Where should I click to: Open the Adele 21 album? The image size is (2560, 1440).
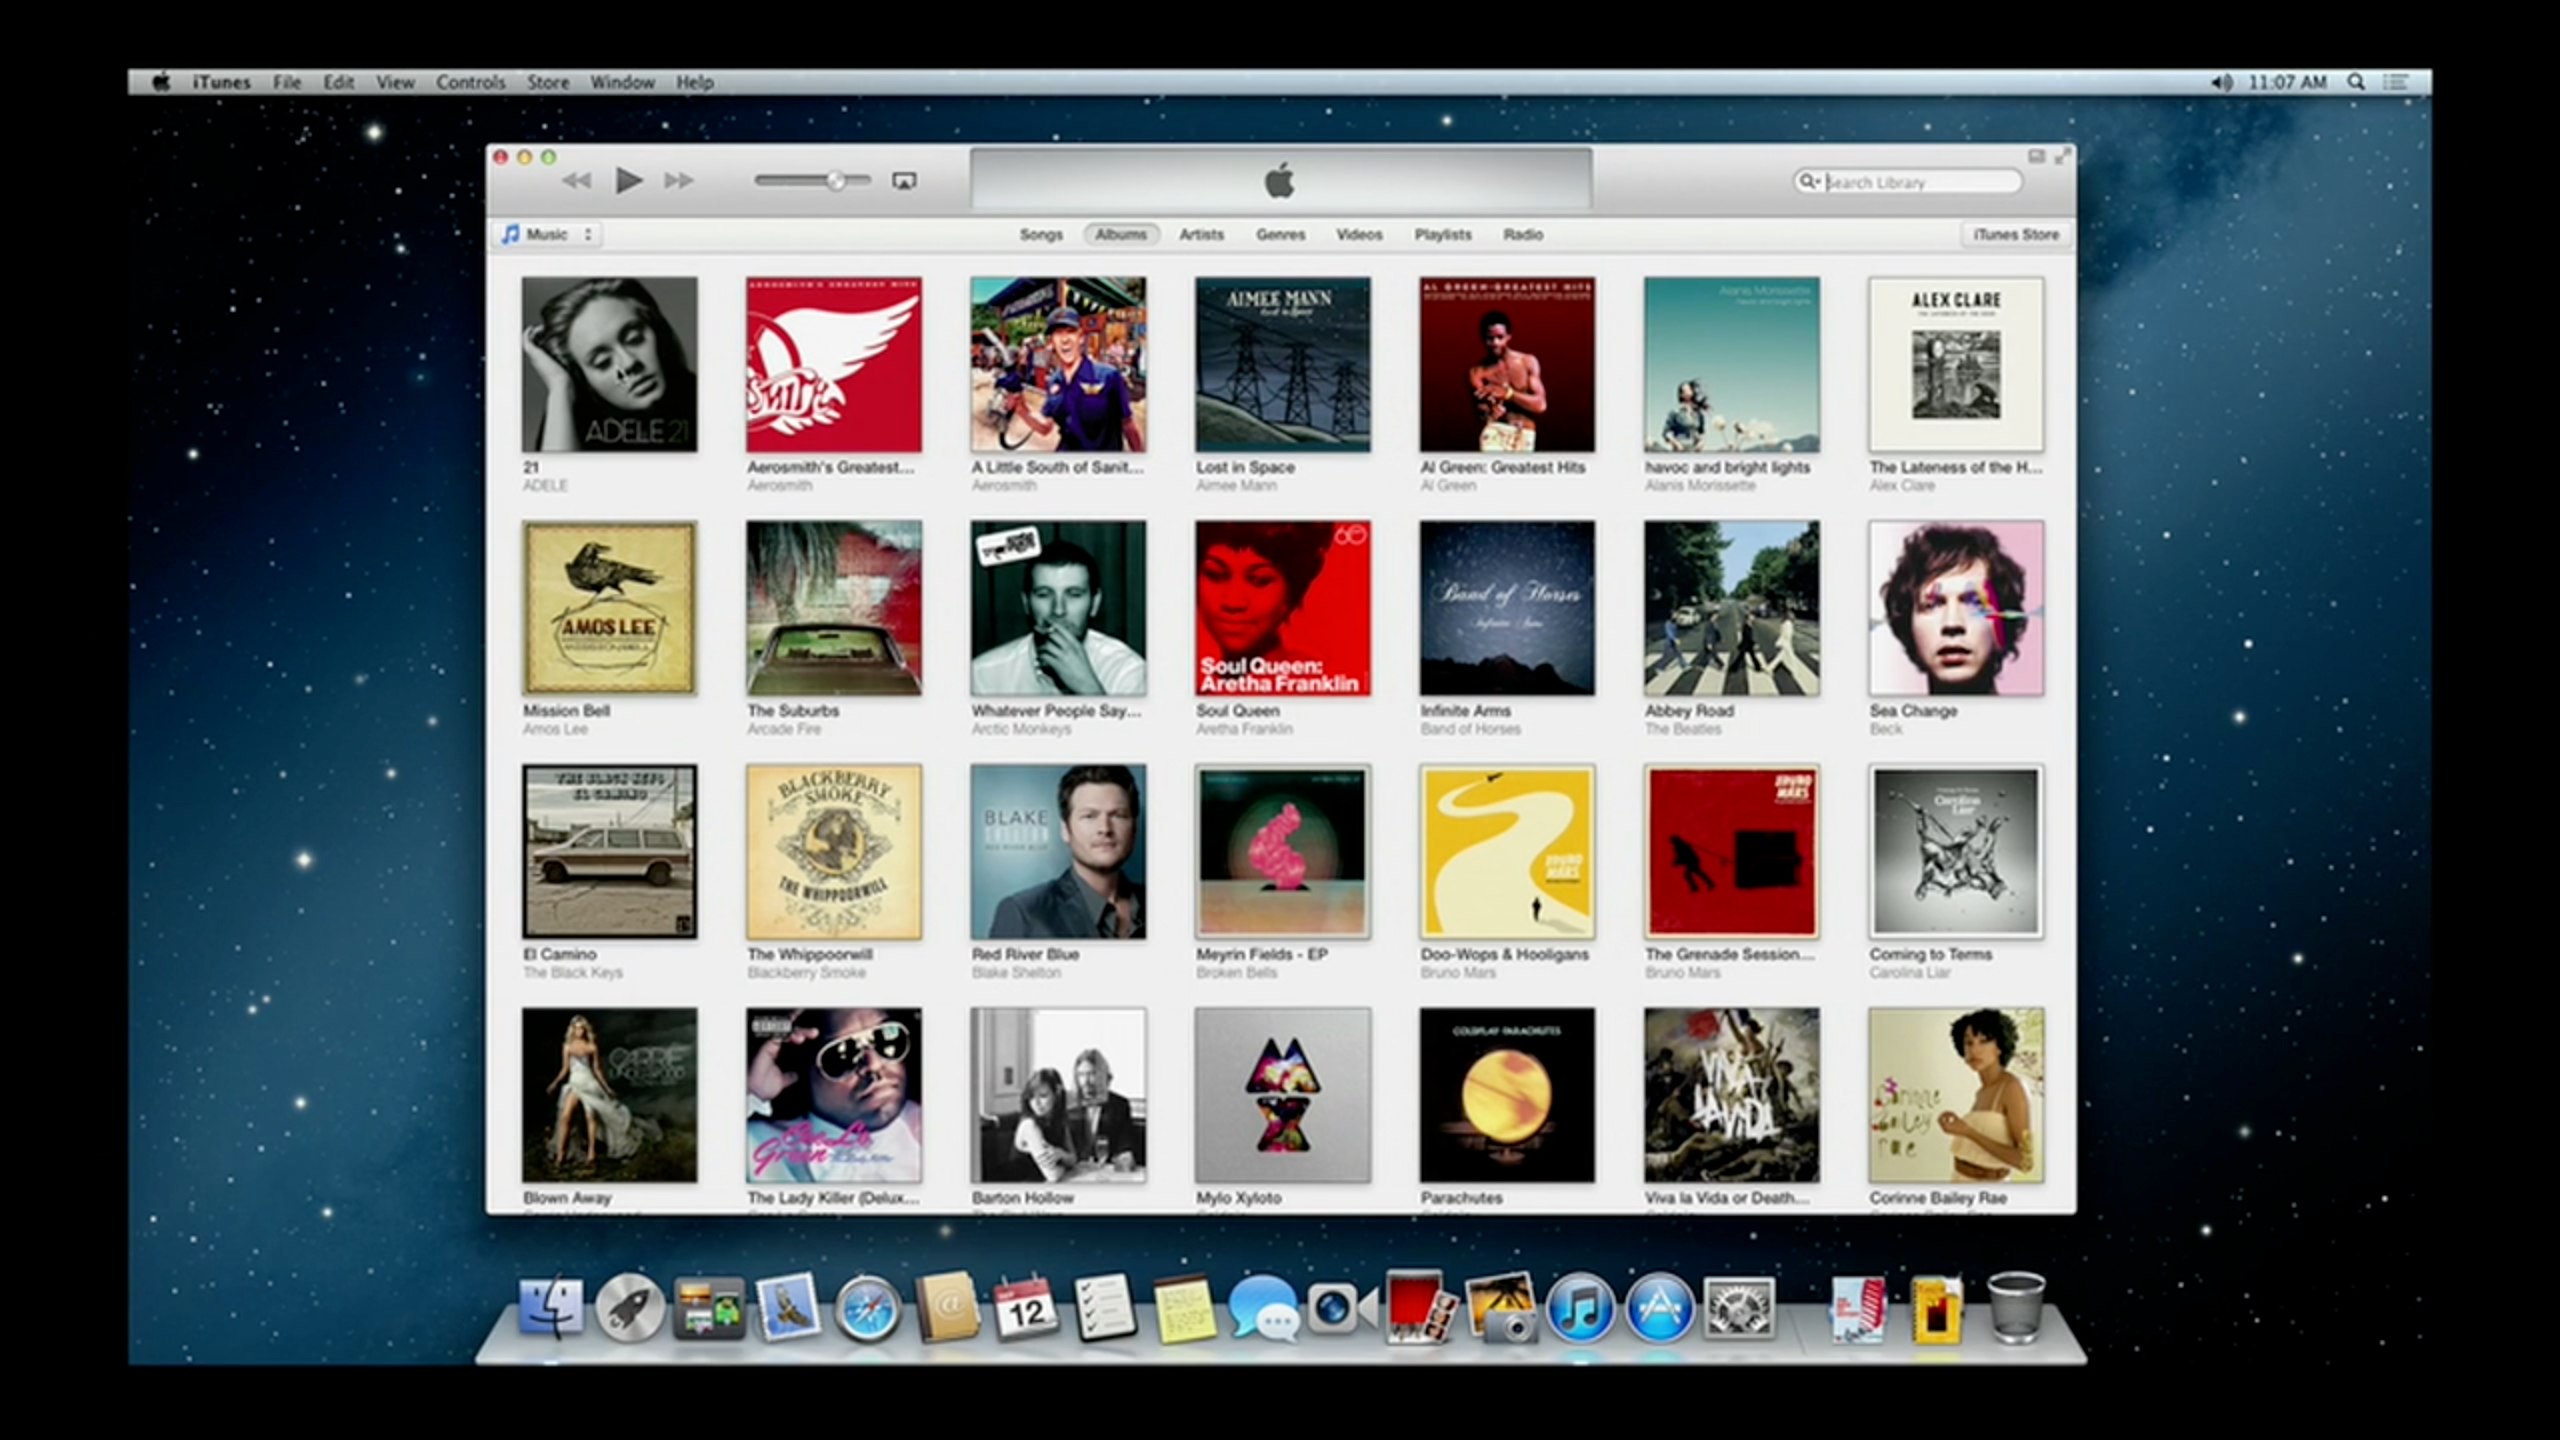click(x=609, y=364)
